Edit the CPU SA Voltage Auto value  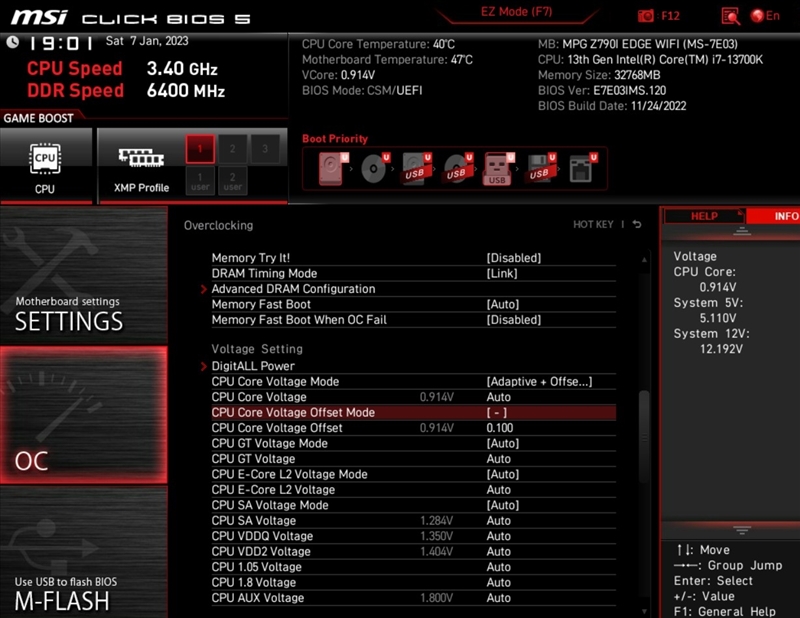[498, 521]
